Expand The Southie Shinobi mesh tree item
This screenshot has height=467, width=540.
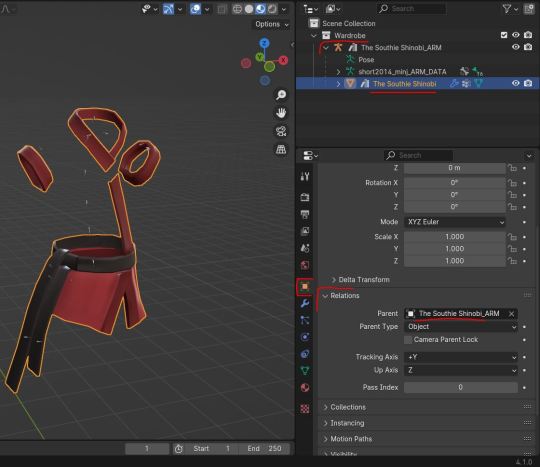[x=338, y=84]
